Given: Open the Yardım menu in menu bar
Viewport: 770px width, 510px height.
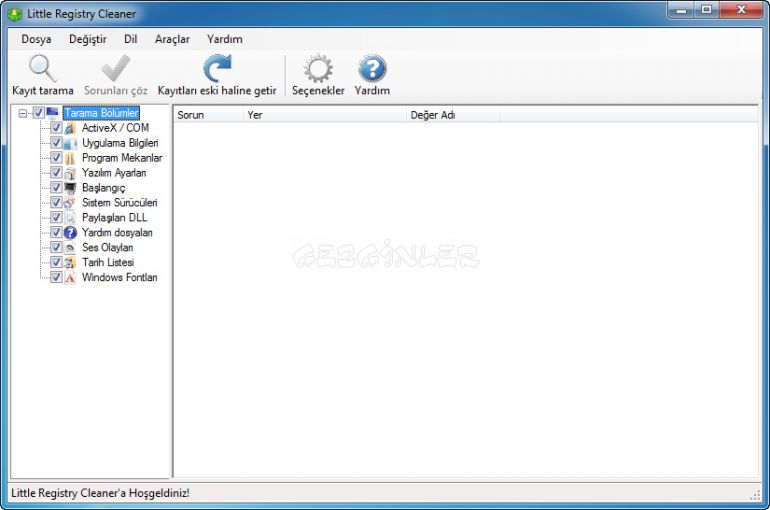Looking at the screenshot, I should (x=224, y=39).
